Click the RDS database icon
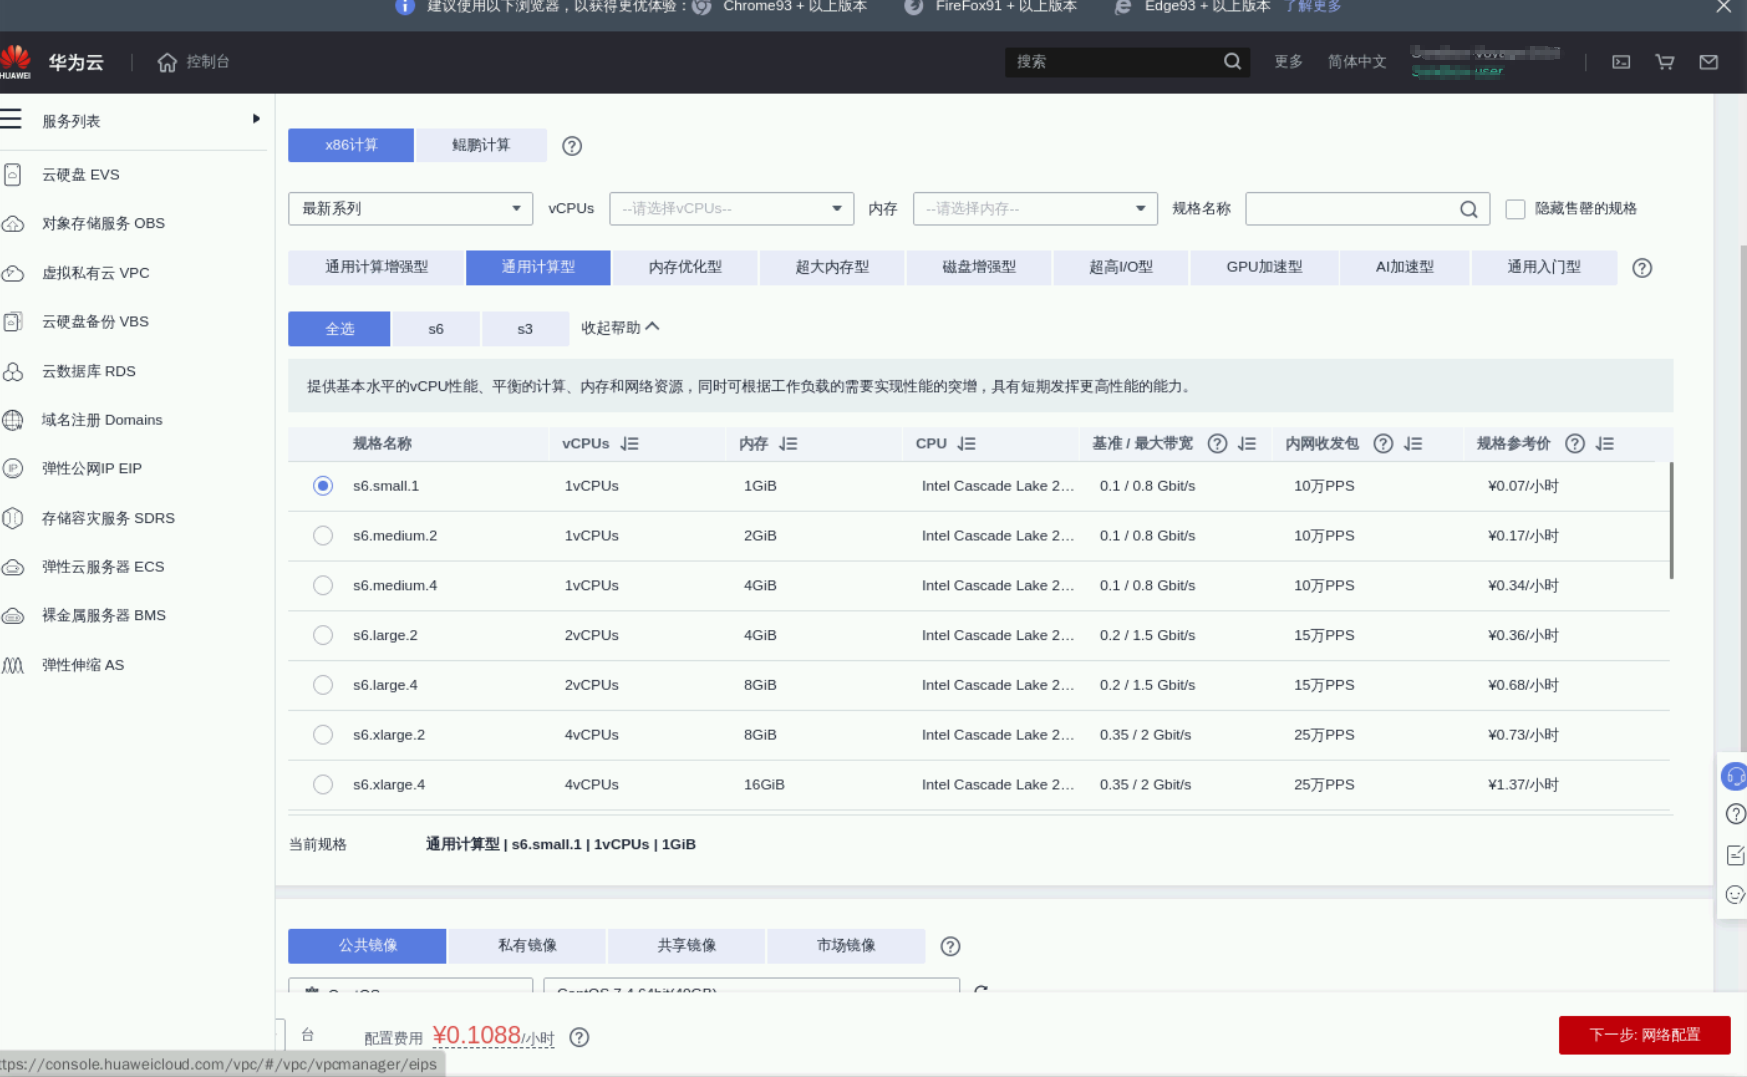This screenshot has height=1077, width=1747. pos(13,371)
